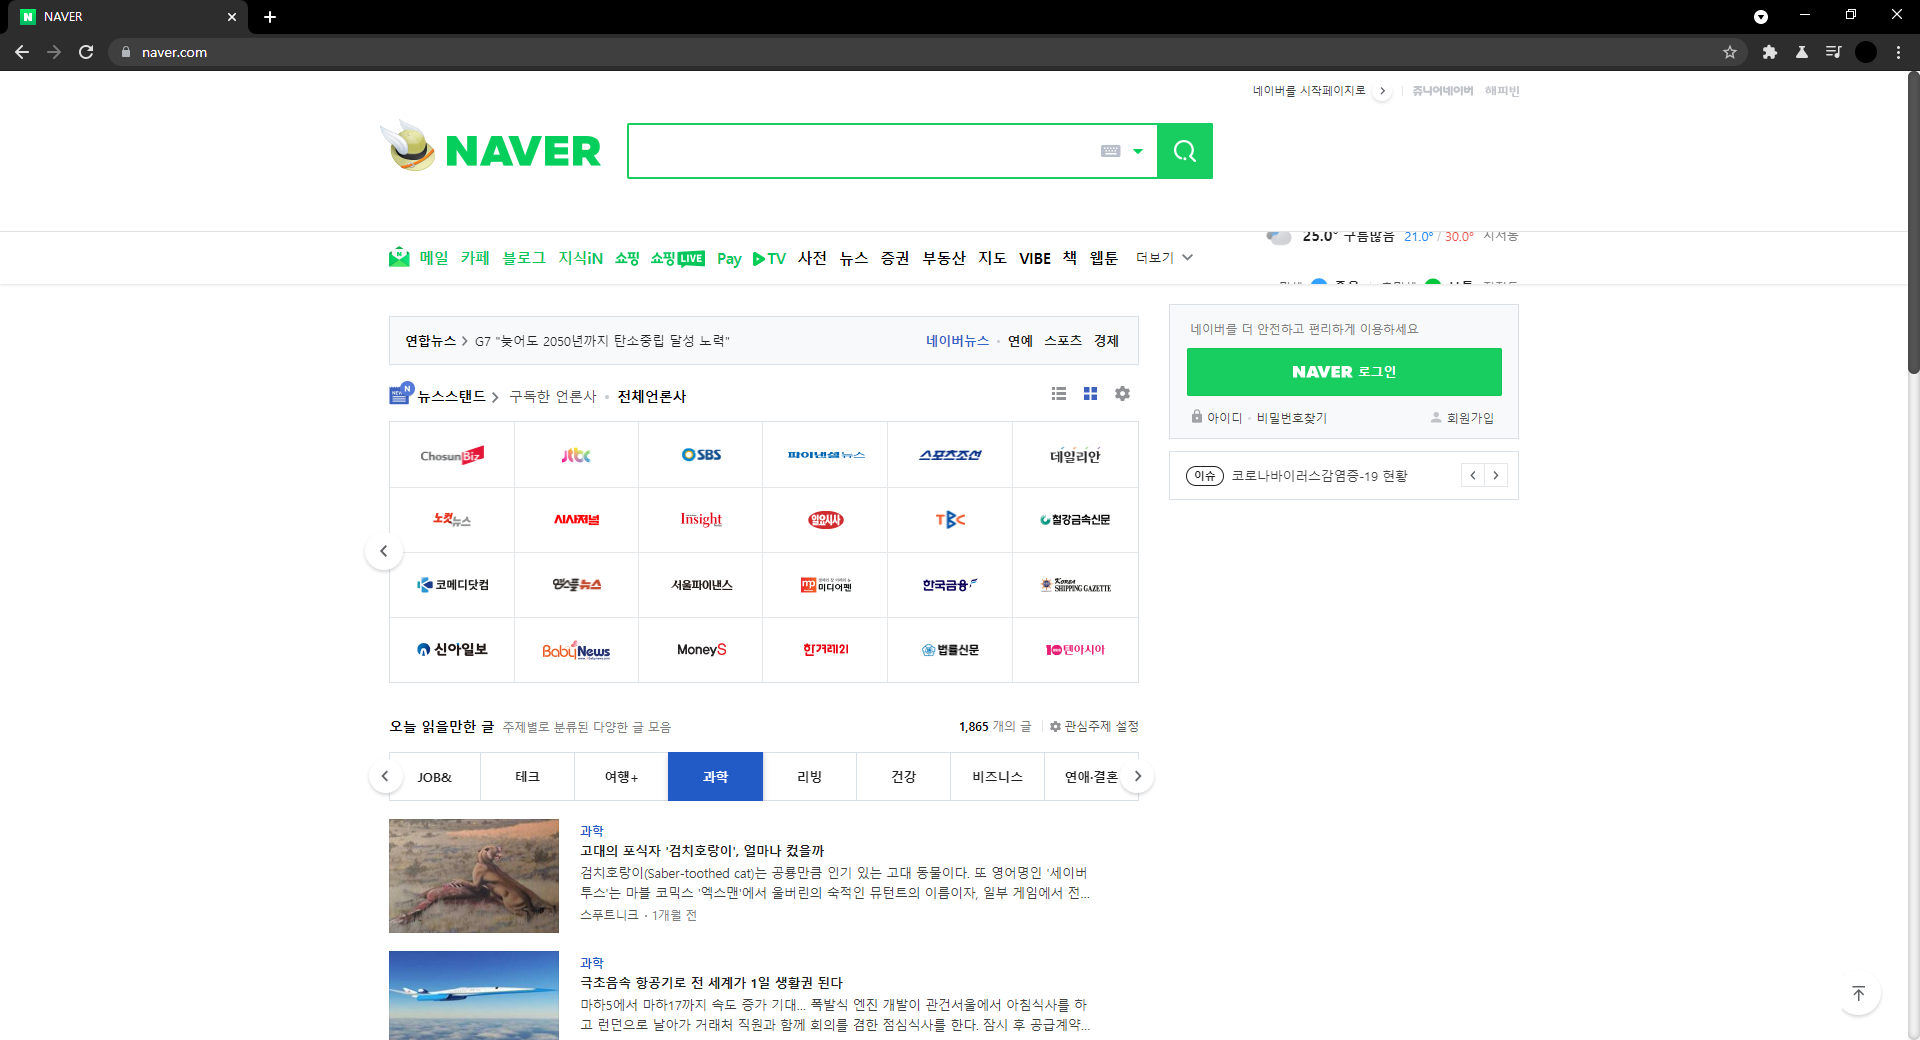Open 블로그 from the service menu
This screenshot has width=1920, height=1040.
(524, 258)
